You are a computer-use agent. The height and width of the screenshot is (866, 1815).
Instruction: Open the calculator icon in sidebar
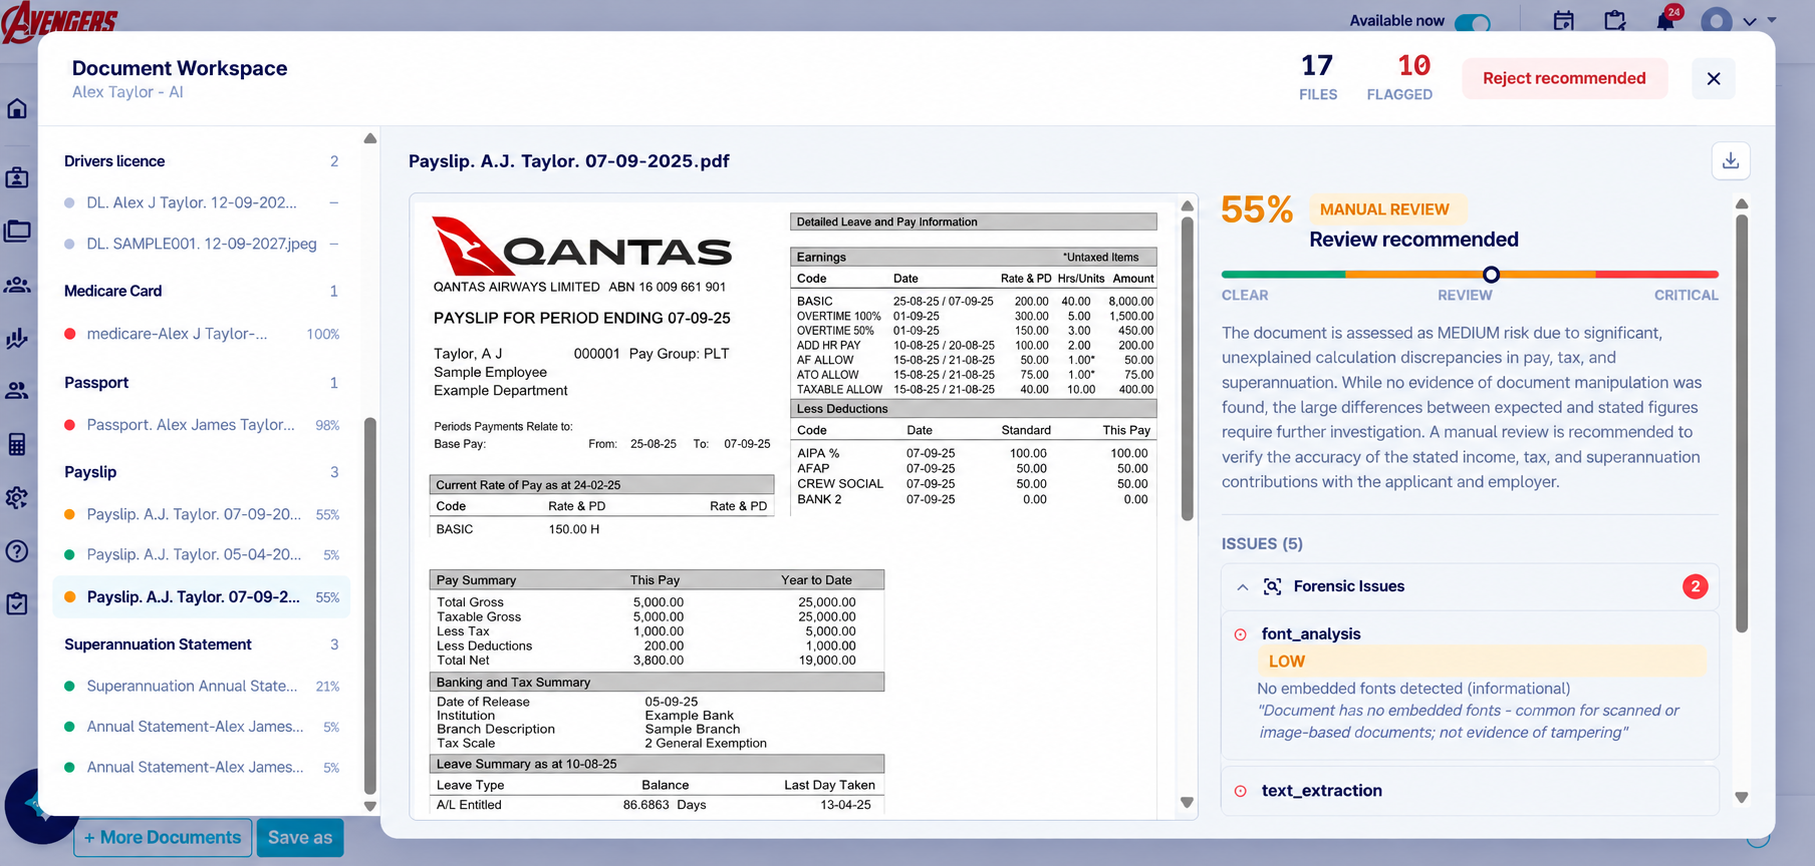pos(17,444)
